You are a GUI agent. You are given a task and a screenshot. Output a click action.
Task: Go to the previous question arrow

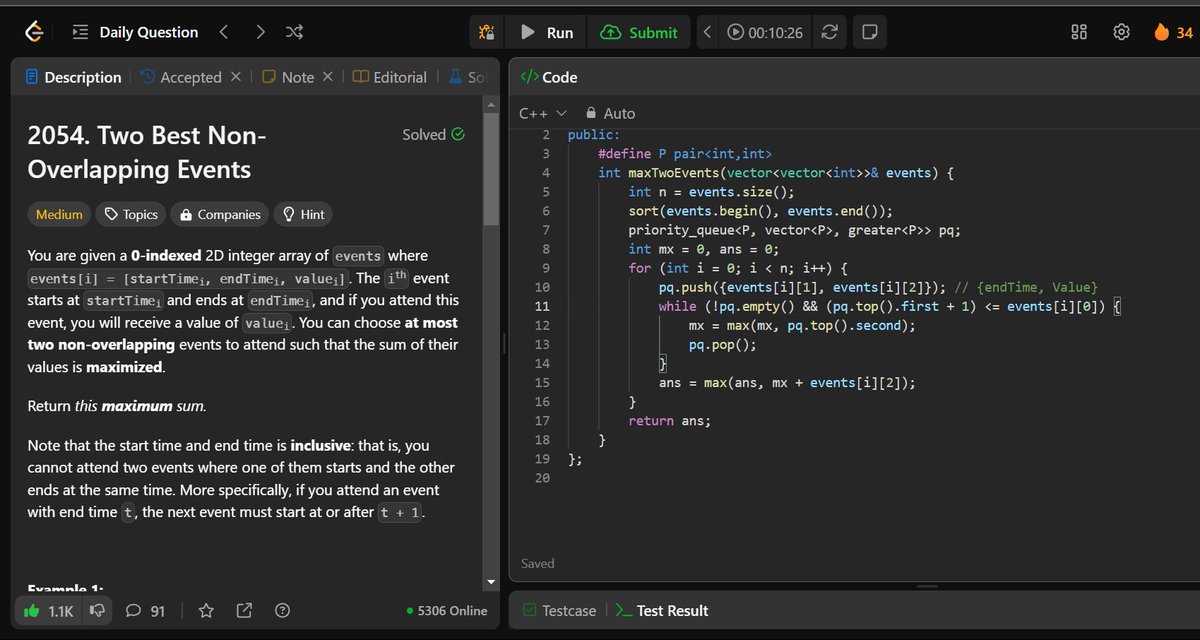coord(223,32)
